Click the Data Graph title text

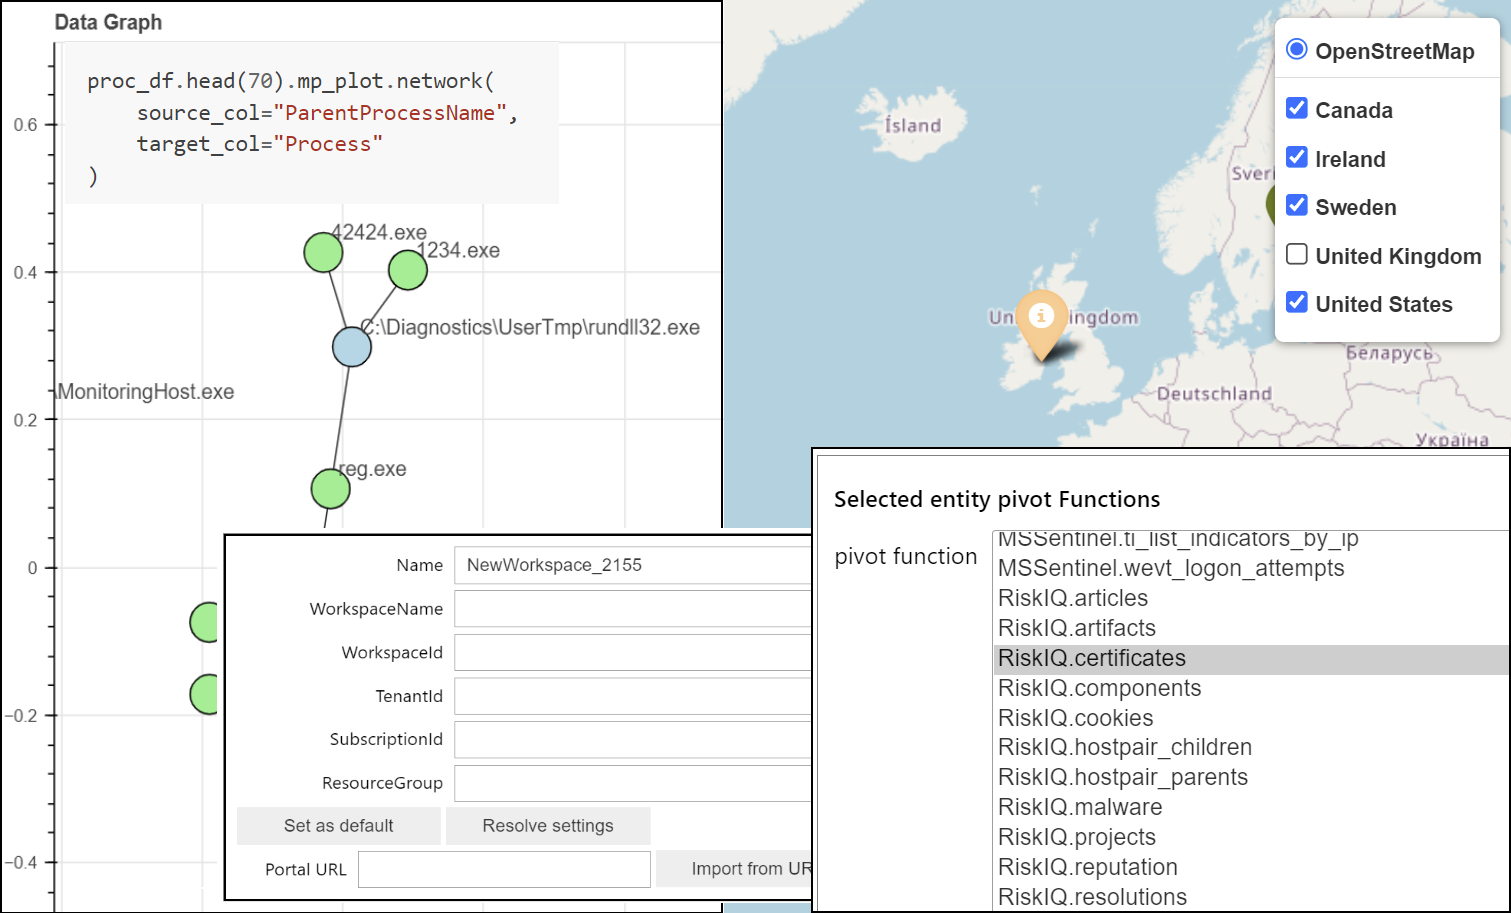(108, 22)
